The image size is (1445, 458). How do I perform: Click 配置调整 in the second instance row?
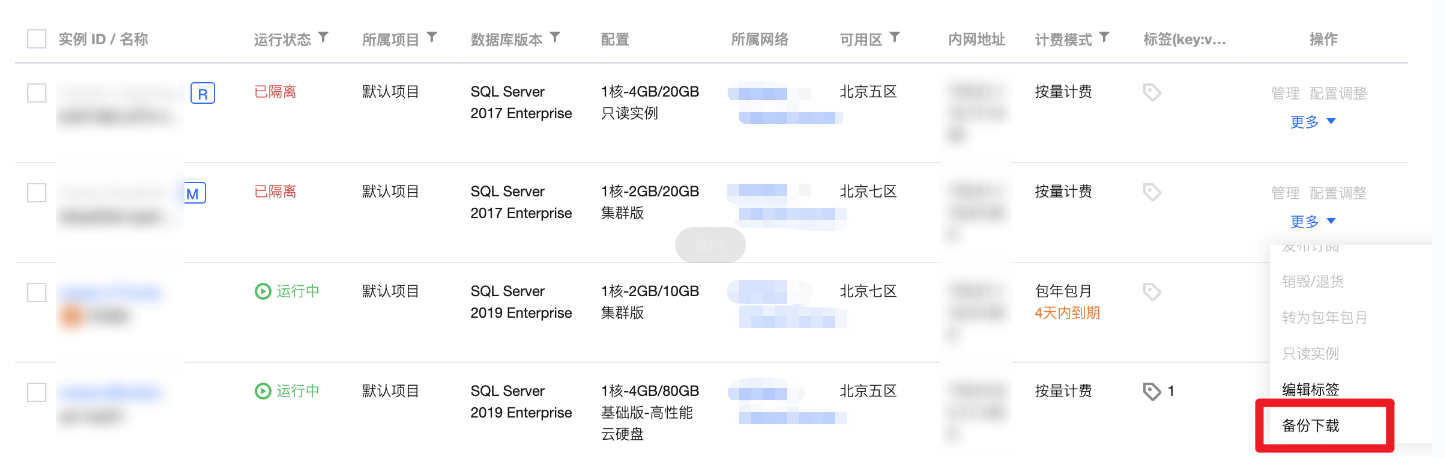point(1338,193)
